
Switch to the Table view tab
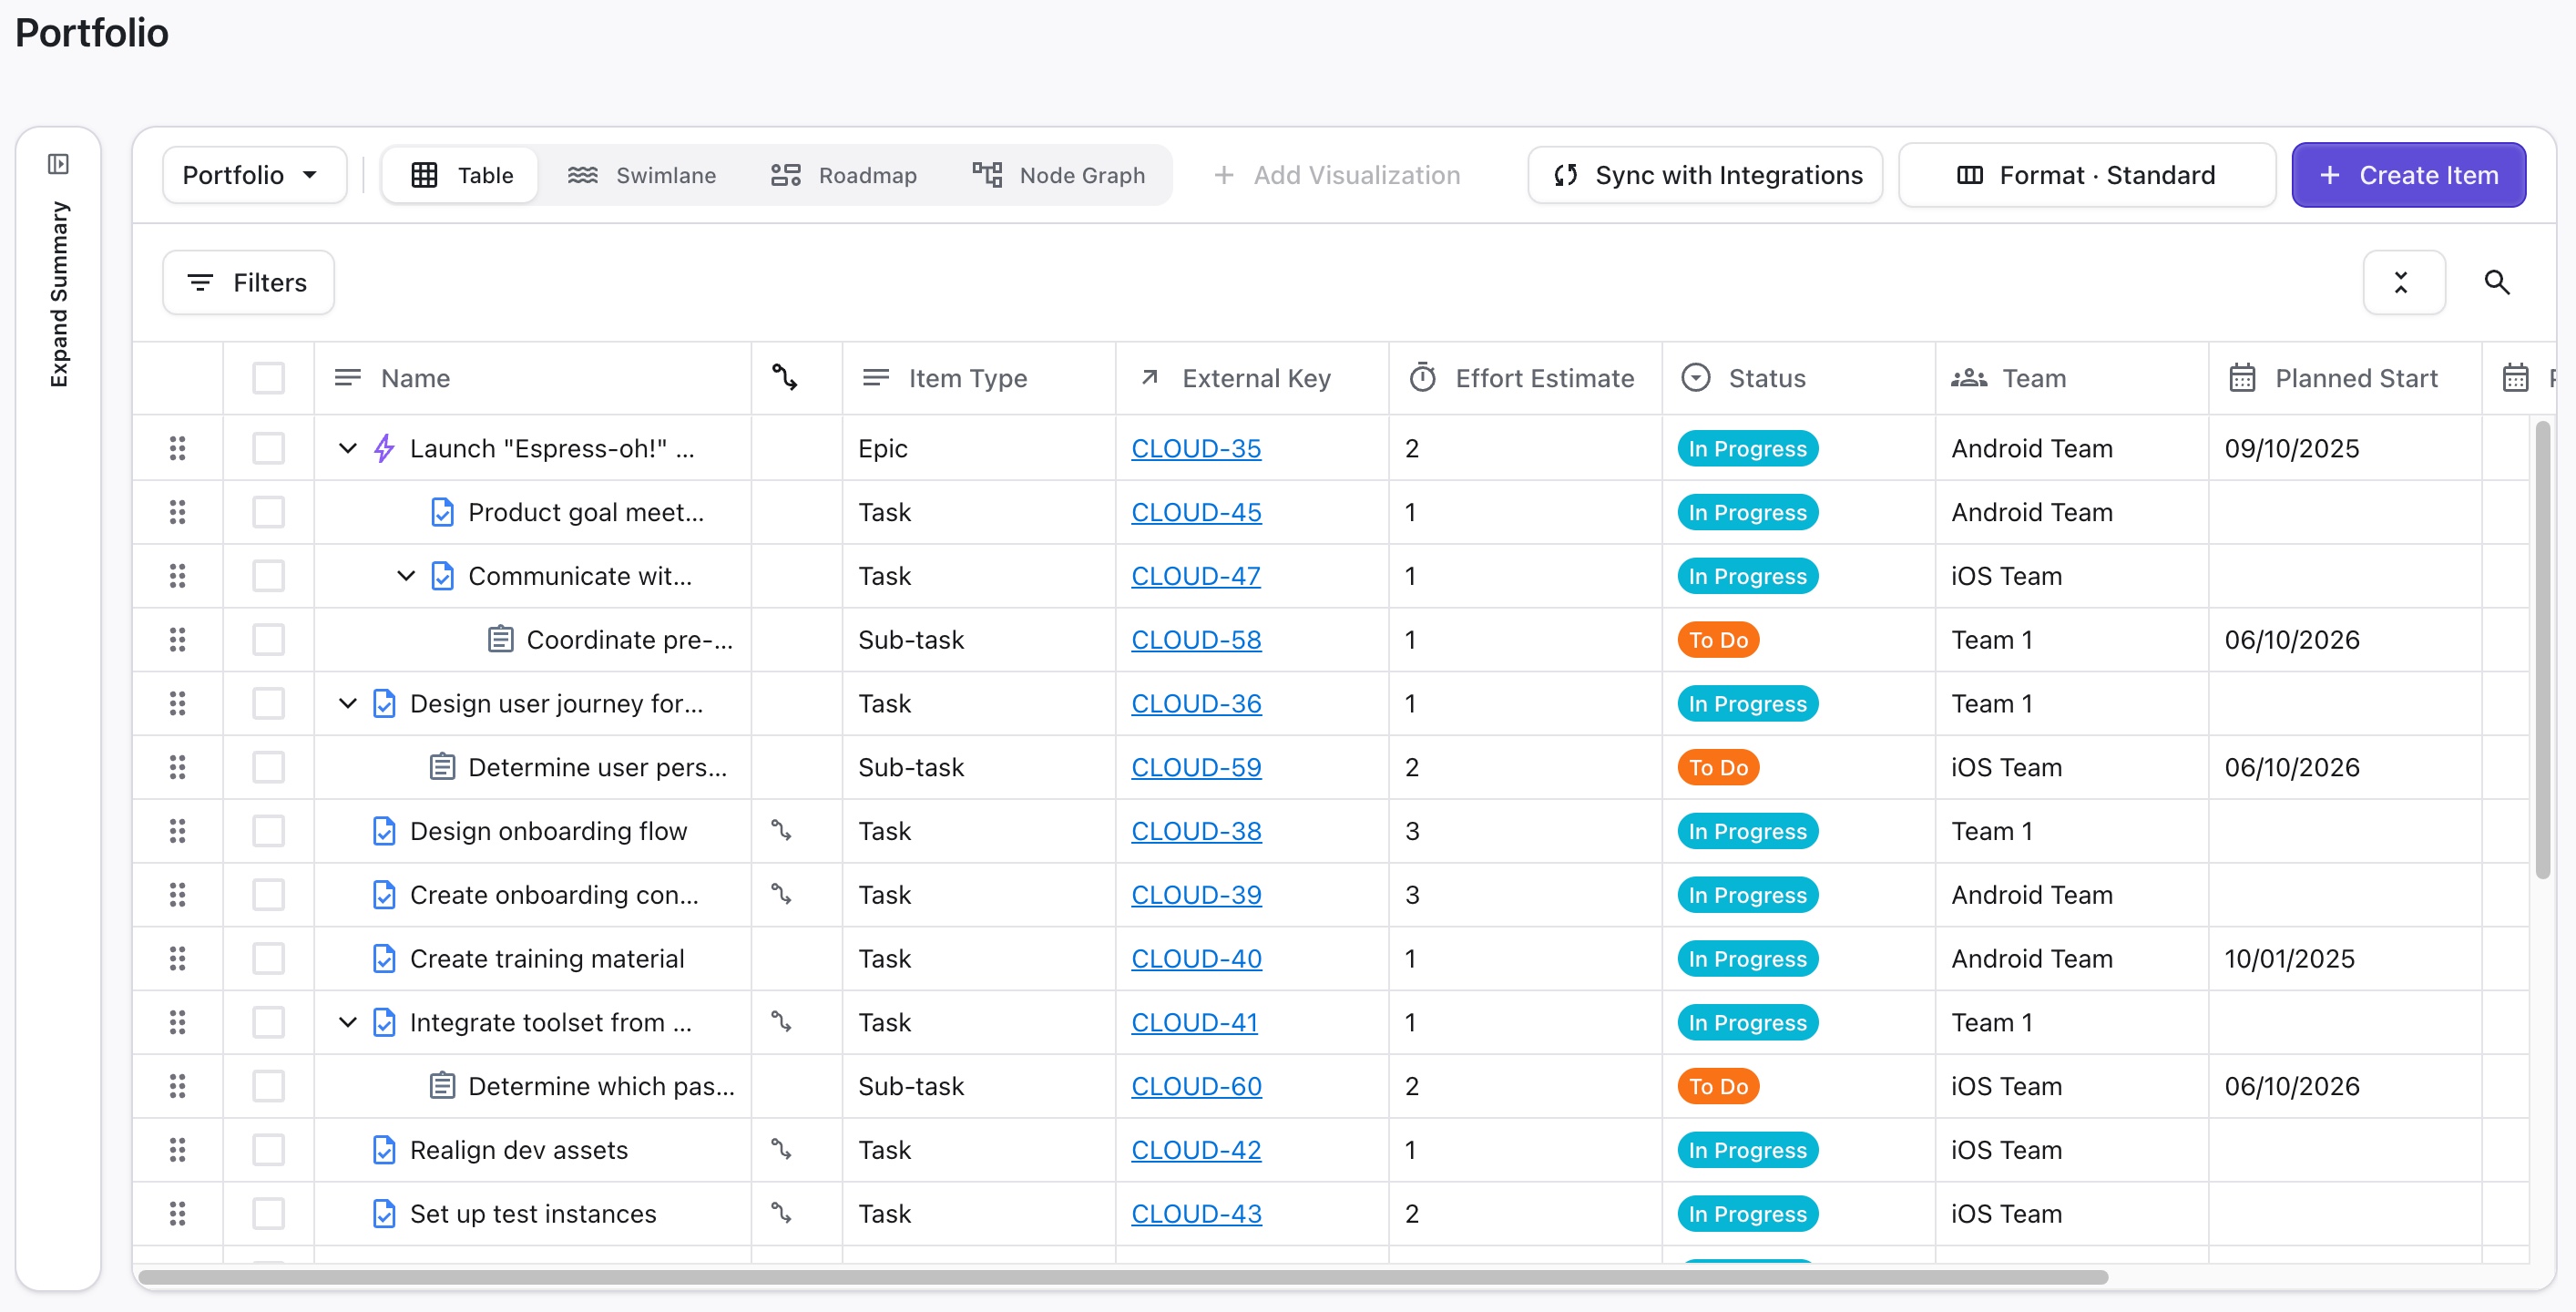tap(461, 175)
